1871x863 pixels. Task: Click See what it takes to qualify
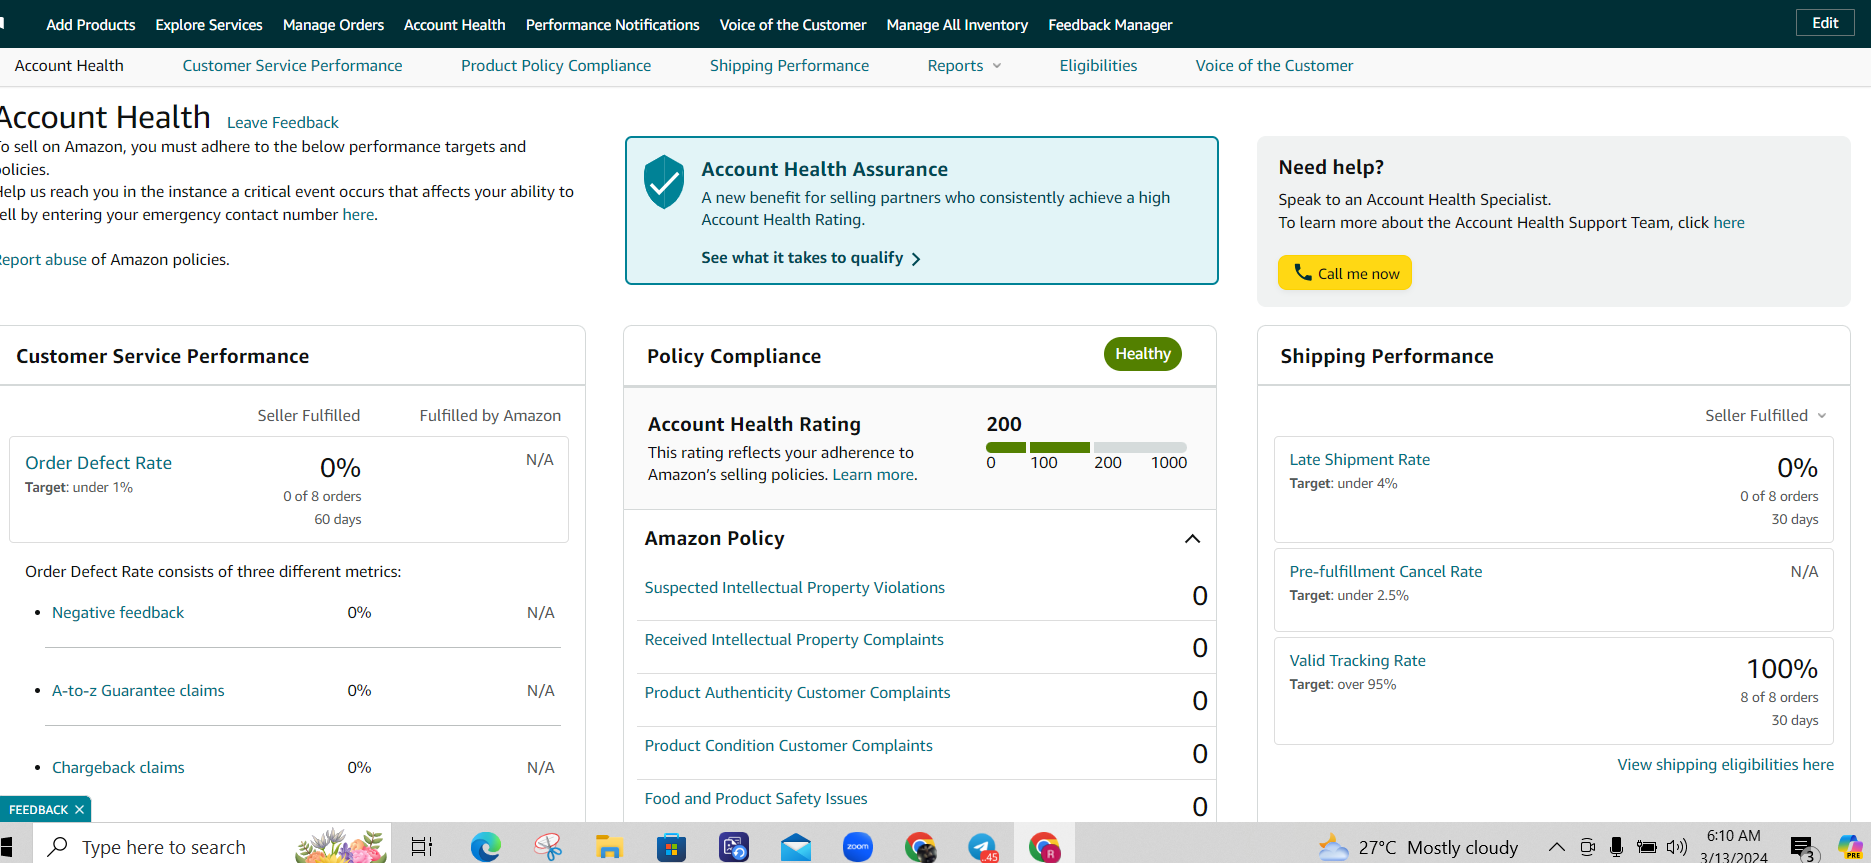(811, 258)
